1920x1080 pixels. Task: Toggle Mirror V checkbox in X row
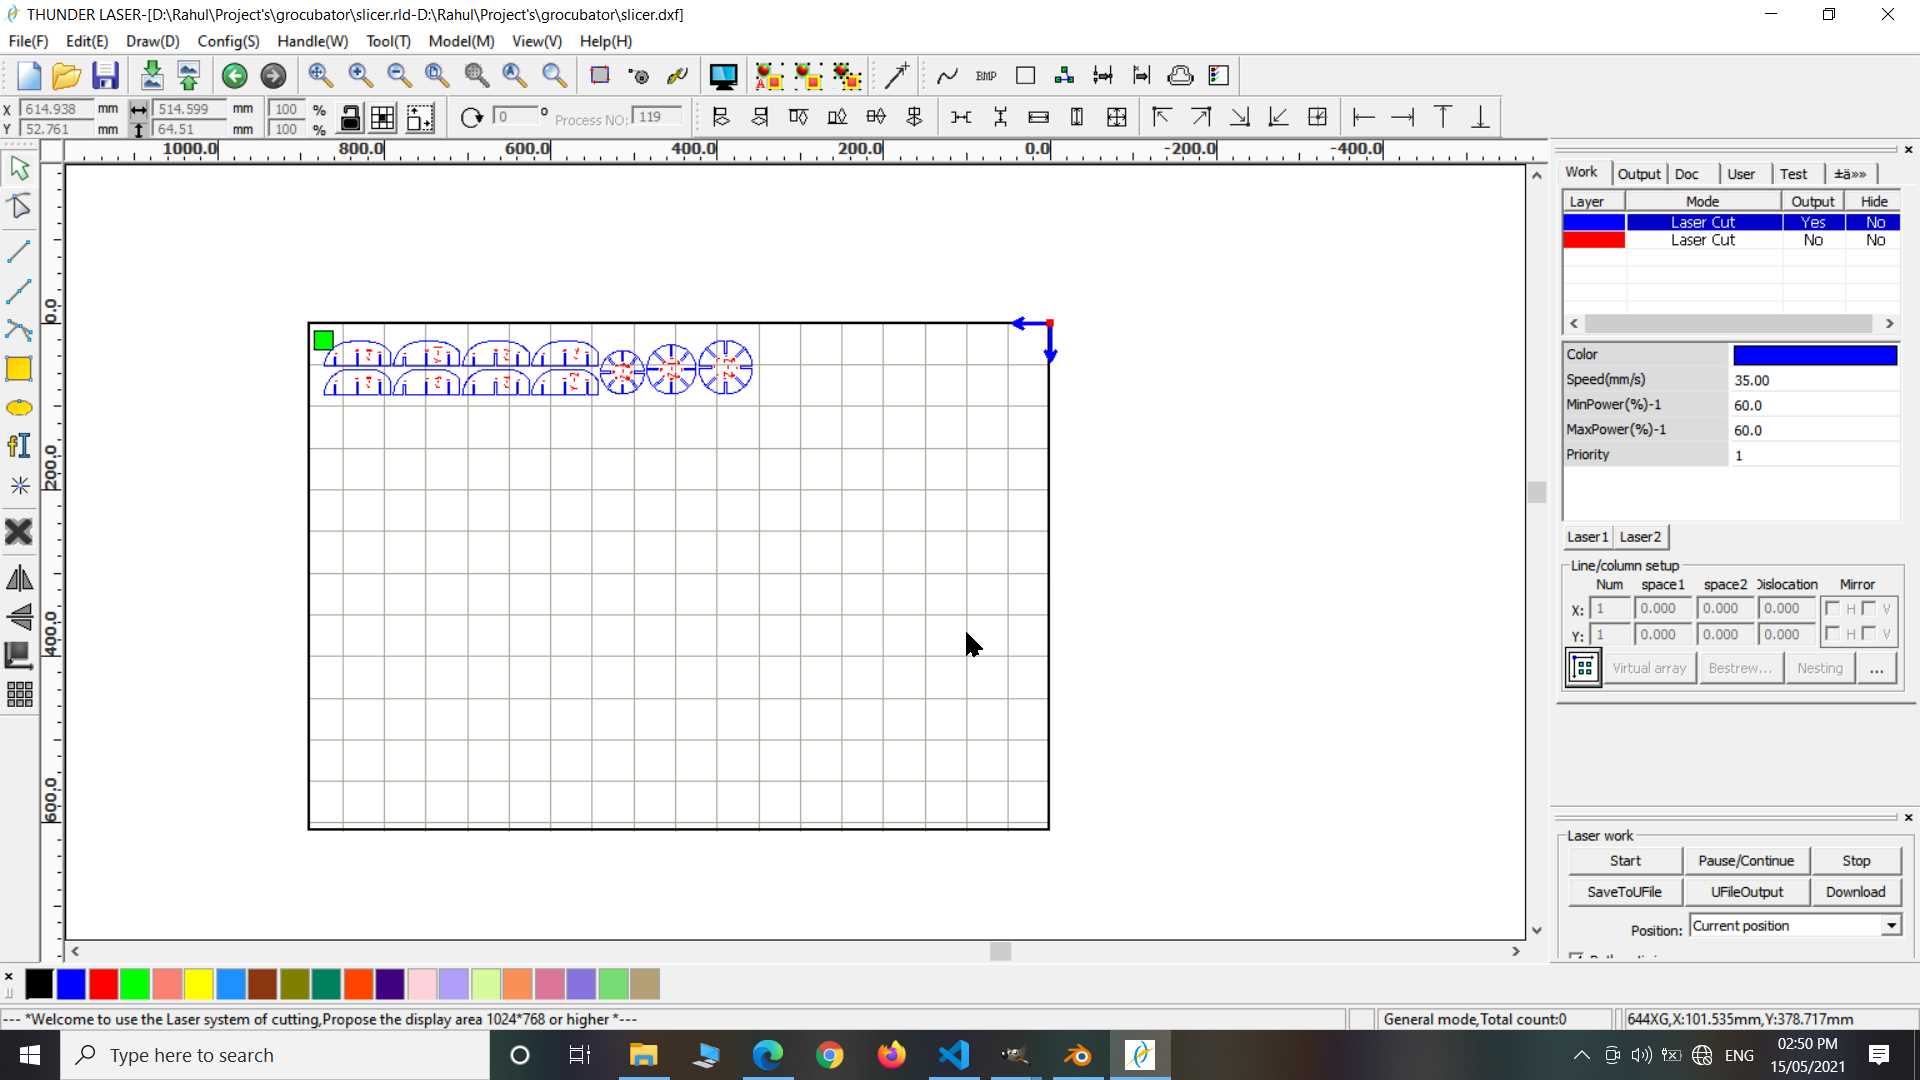coord(1868,608)
